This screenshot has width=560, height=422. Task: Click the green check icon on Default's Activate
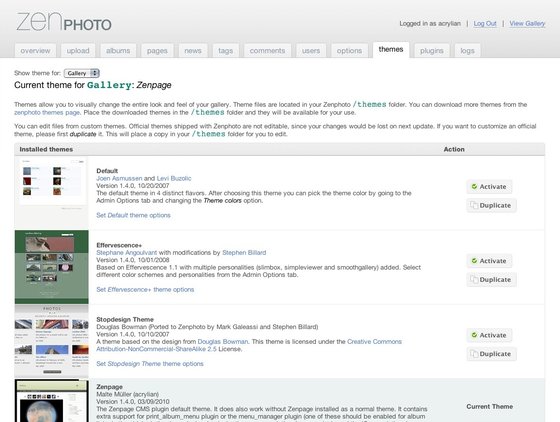click(x=474, y=186)
